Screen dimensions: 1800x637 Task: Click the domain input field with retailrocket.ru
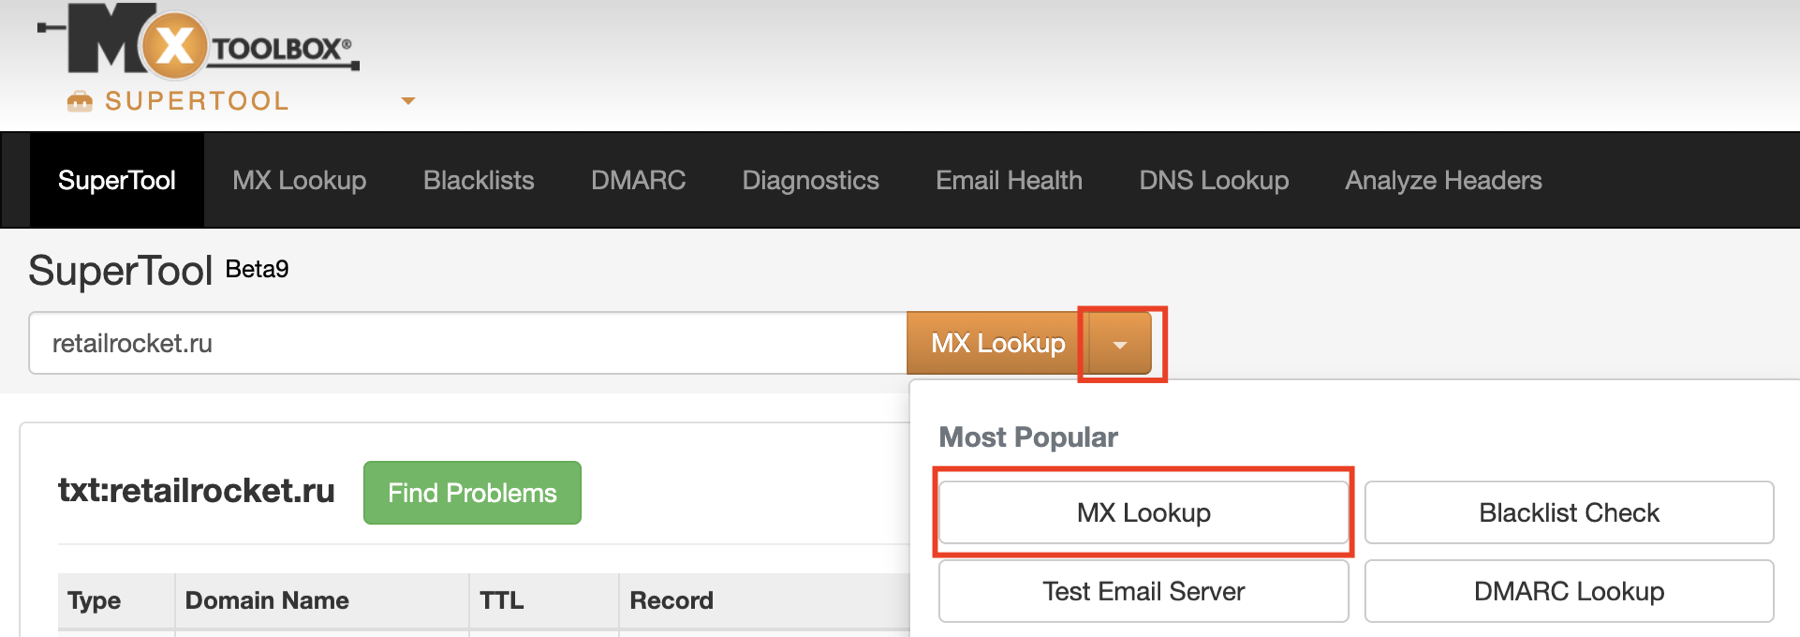(x=468, y=343)
